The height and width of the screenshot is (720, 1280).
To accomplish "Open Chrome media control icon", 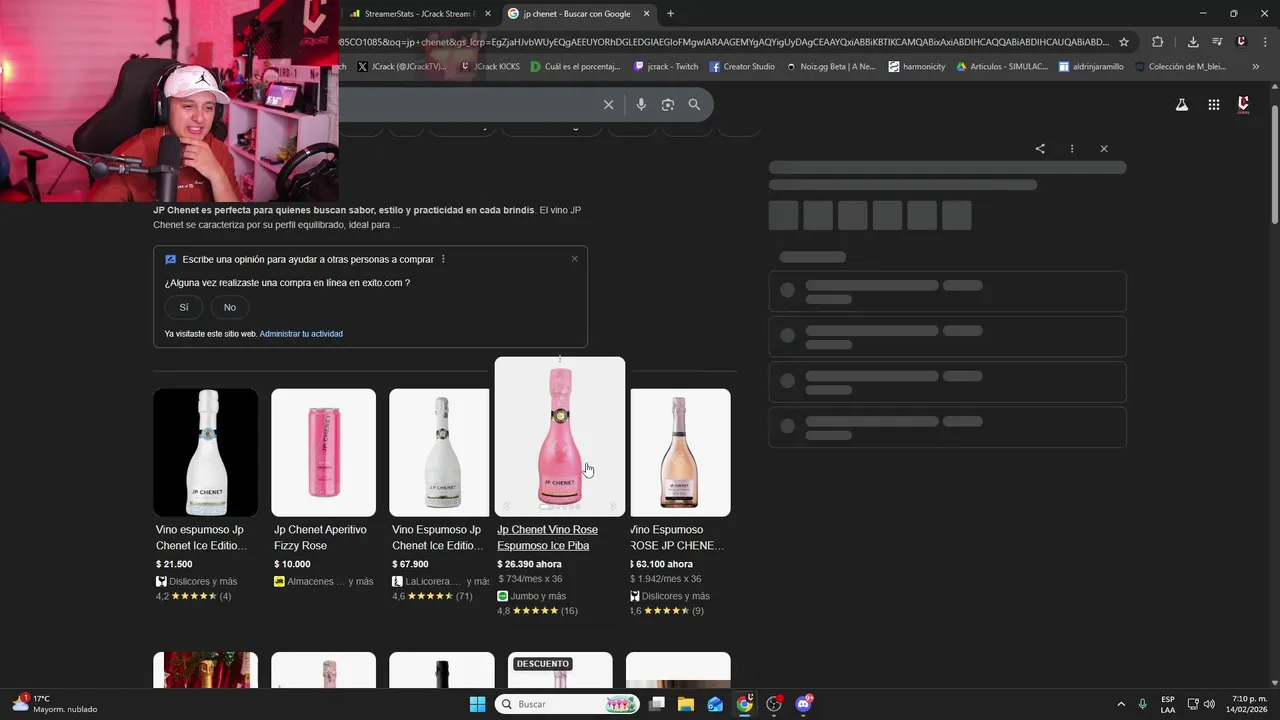I will 1217,42.
